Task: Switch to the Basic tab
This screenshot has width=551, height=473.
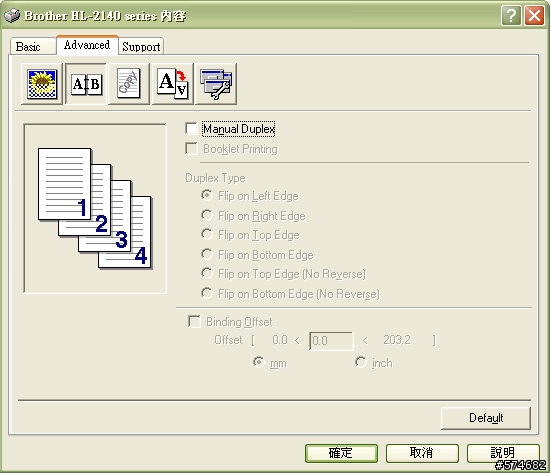Action: 32,46
